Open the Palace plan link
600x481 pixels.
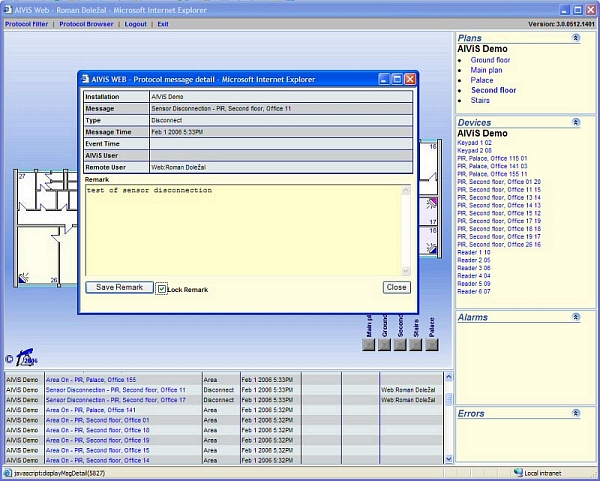coord(482,80)
